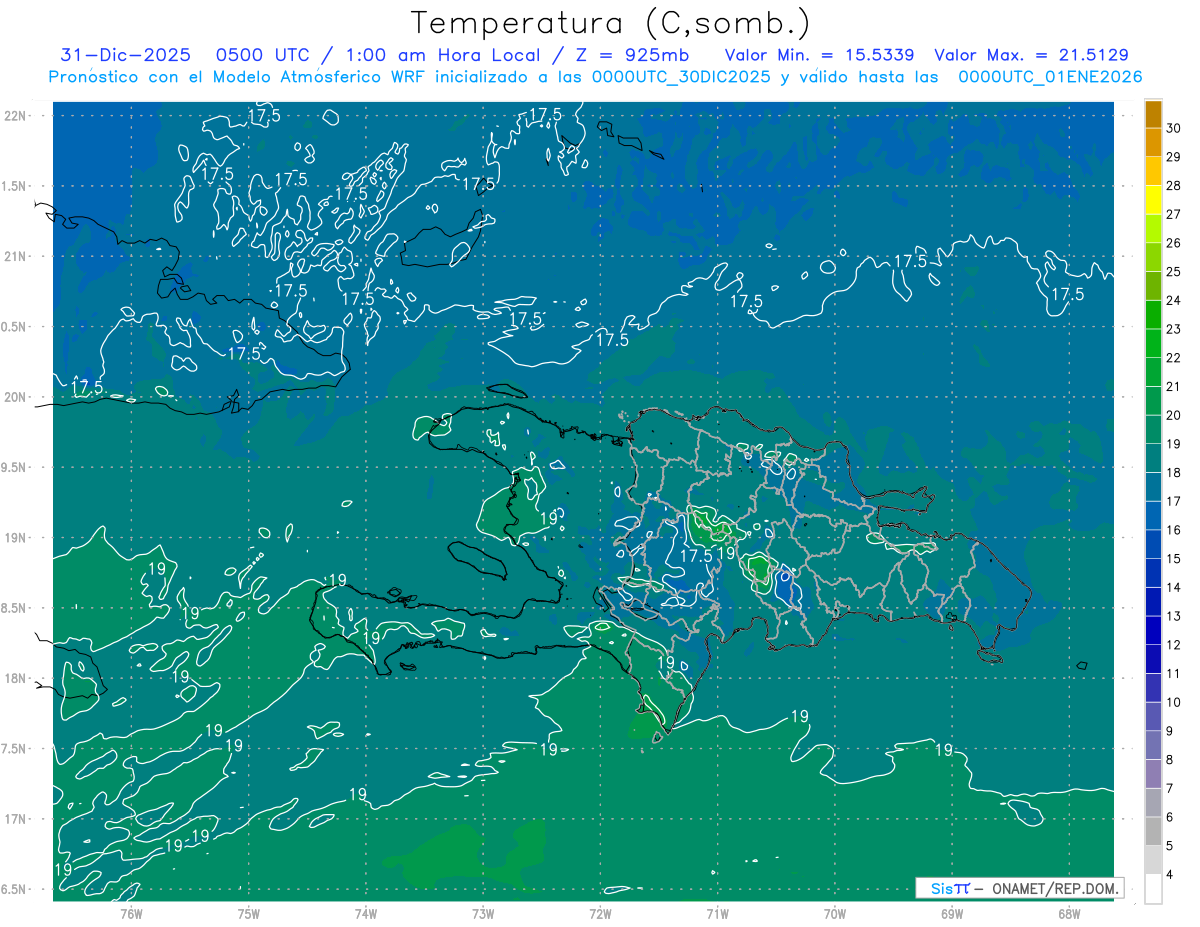Click the '74W' longitude axis label
1200x927 pixels.
click(x=366, y=913)
